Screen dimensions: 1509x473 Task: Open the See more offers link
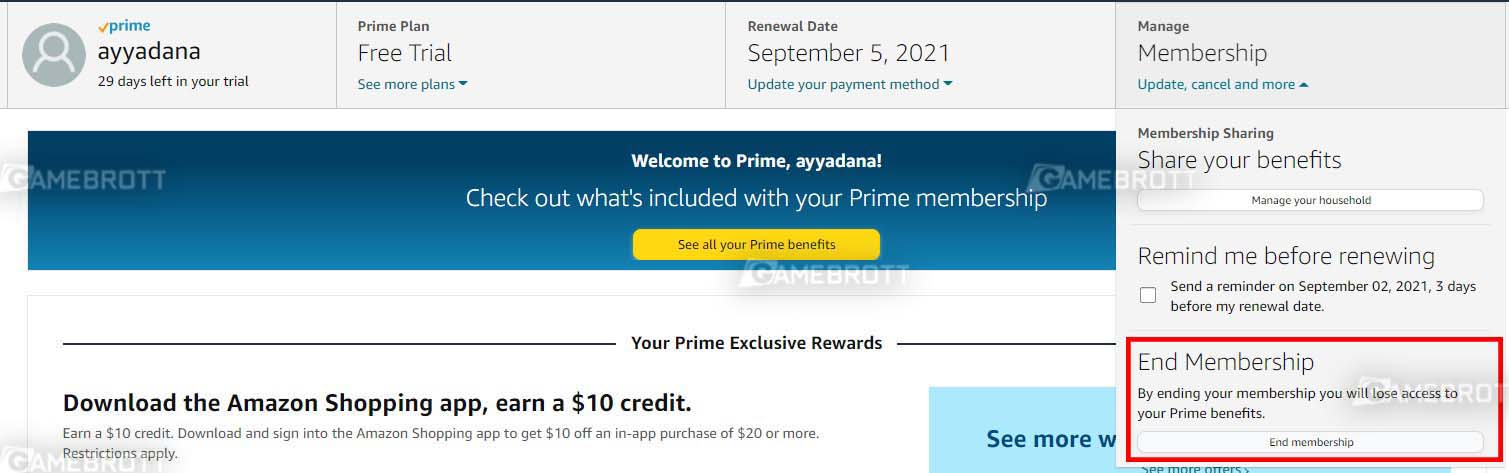(x=1195, y=468)
